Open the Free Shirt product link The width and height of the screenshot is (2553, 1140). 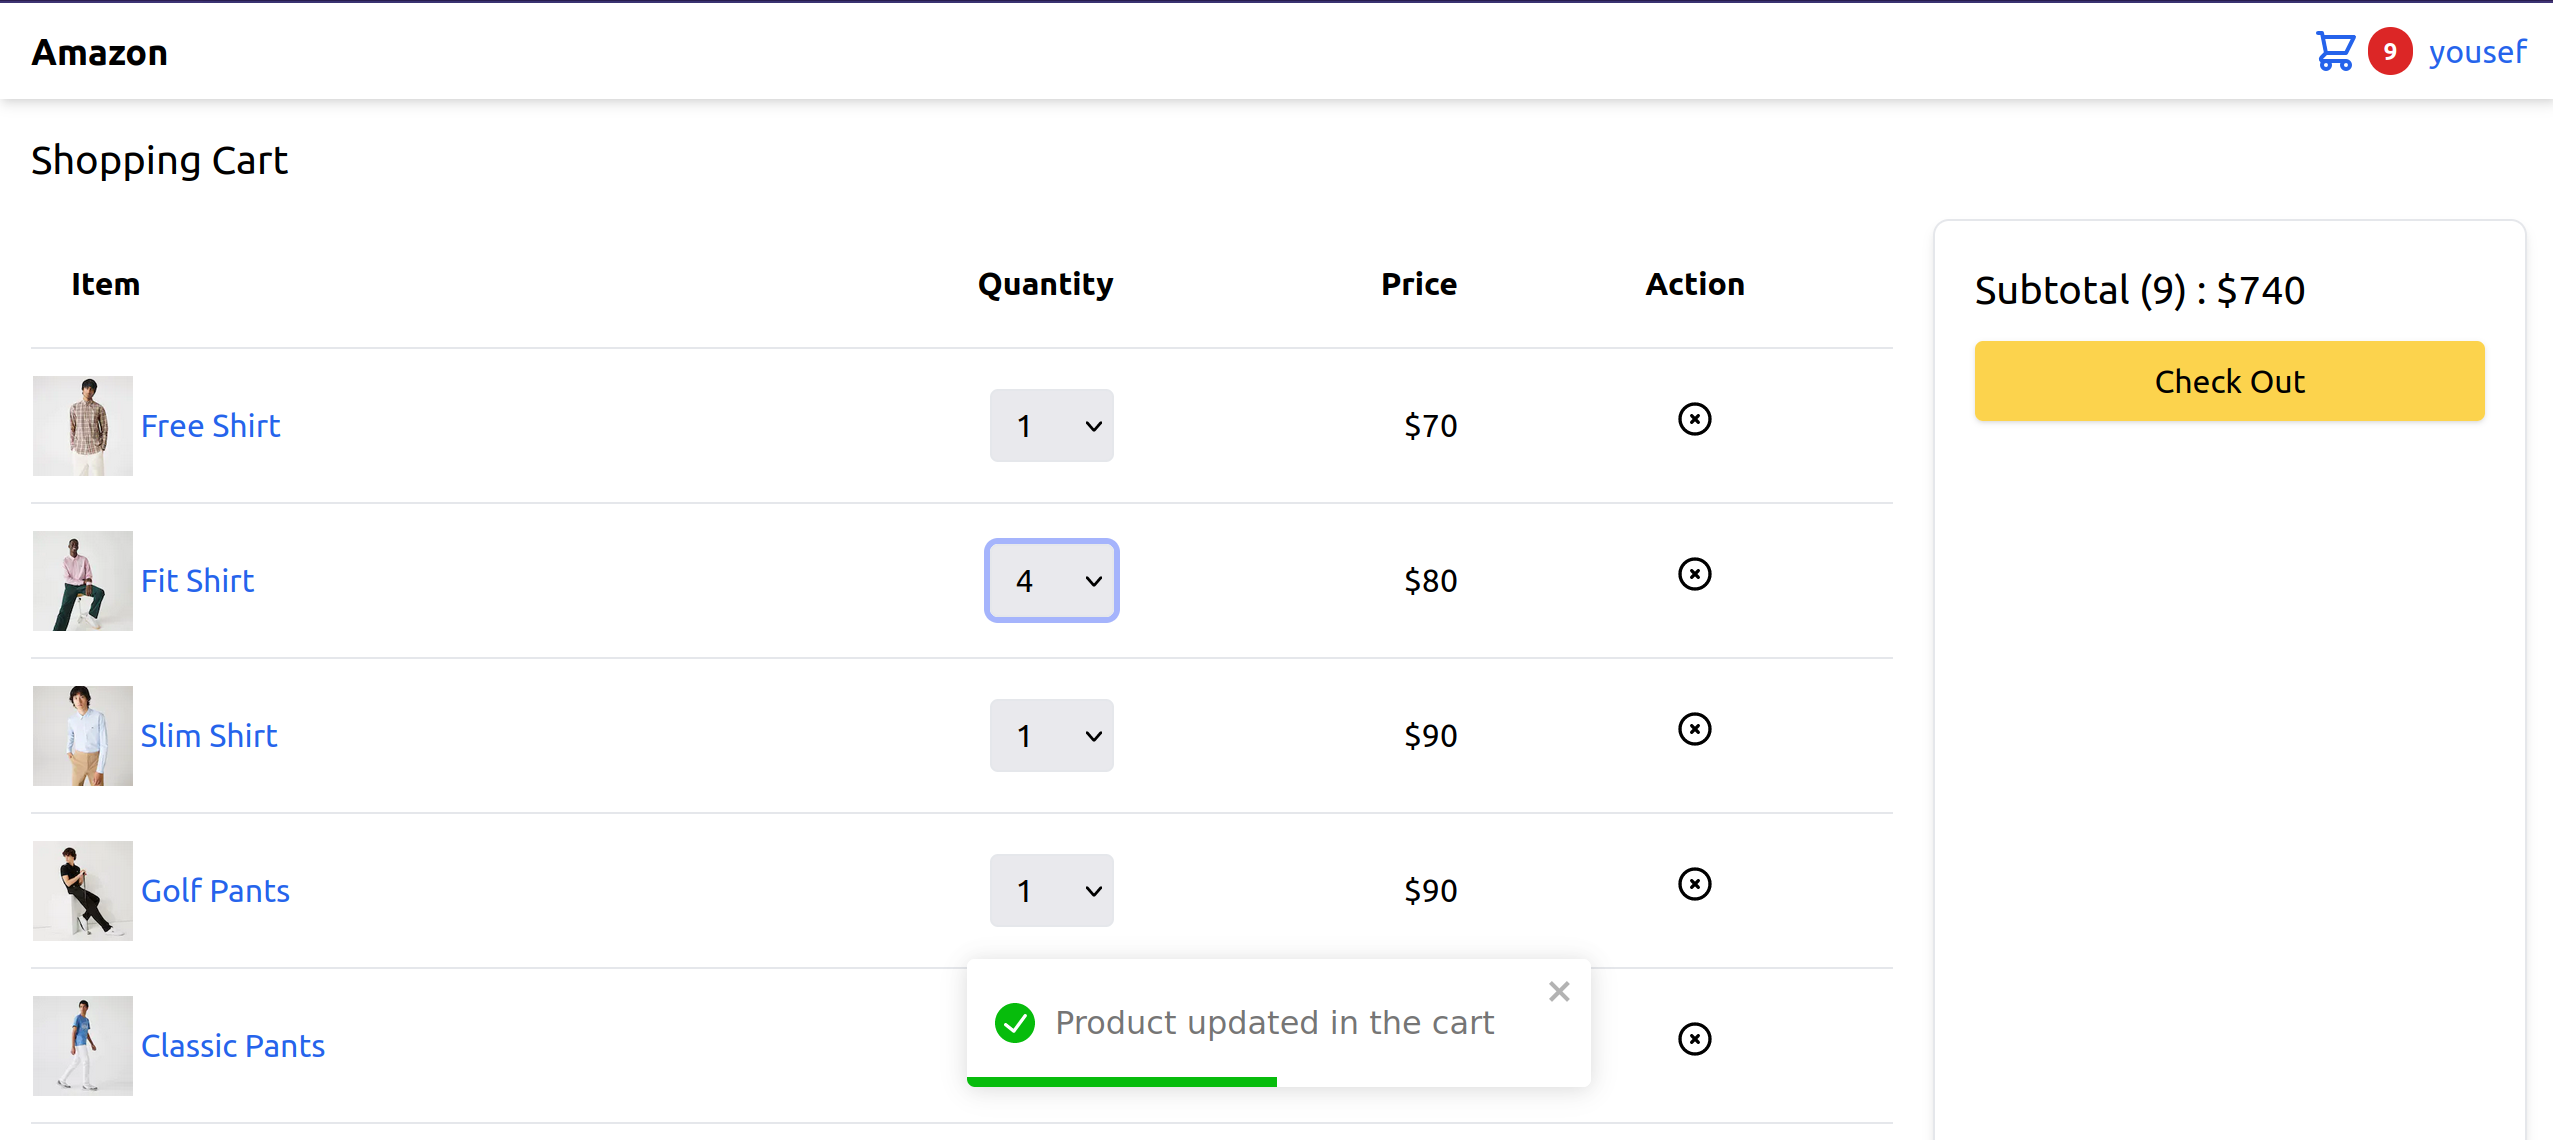click(210, 426)
